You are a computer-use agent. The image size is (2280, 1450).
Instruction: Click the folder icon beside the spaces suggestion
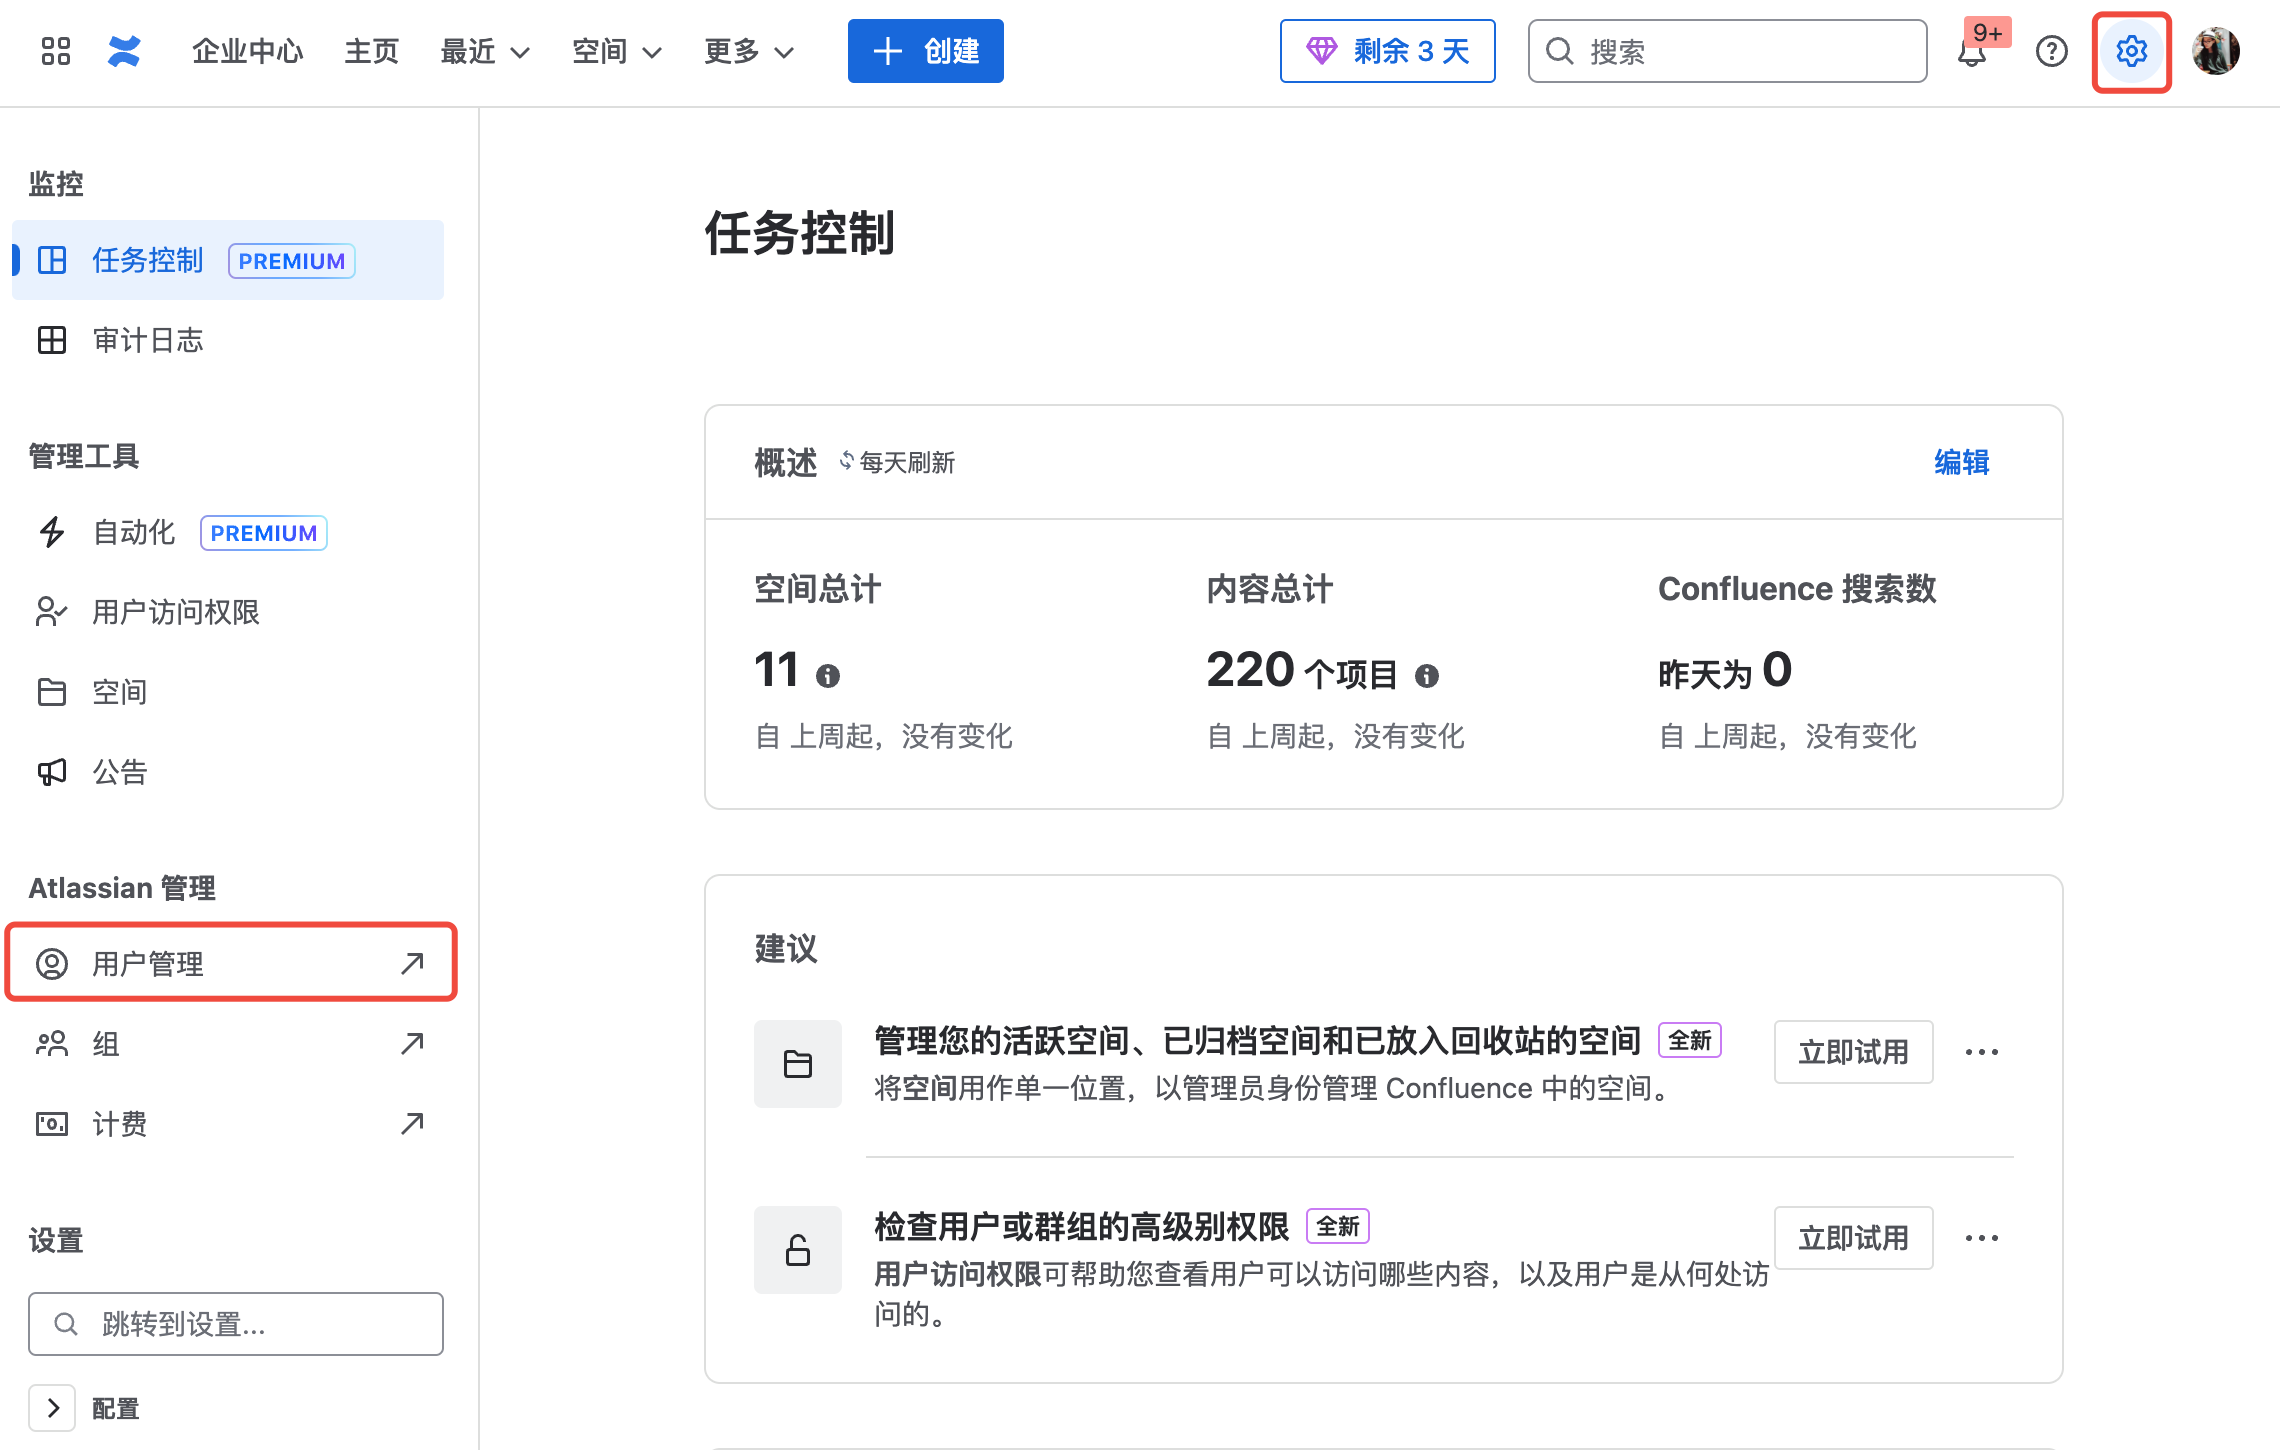coord(798,1064)
